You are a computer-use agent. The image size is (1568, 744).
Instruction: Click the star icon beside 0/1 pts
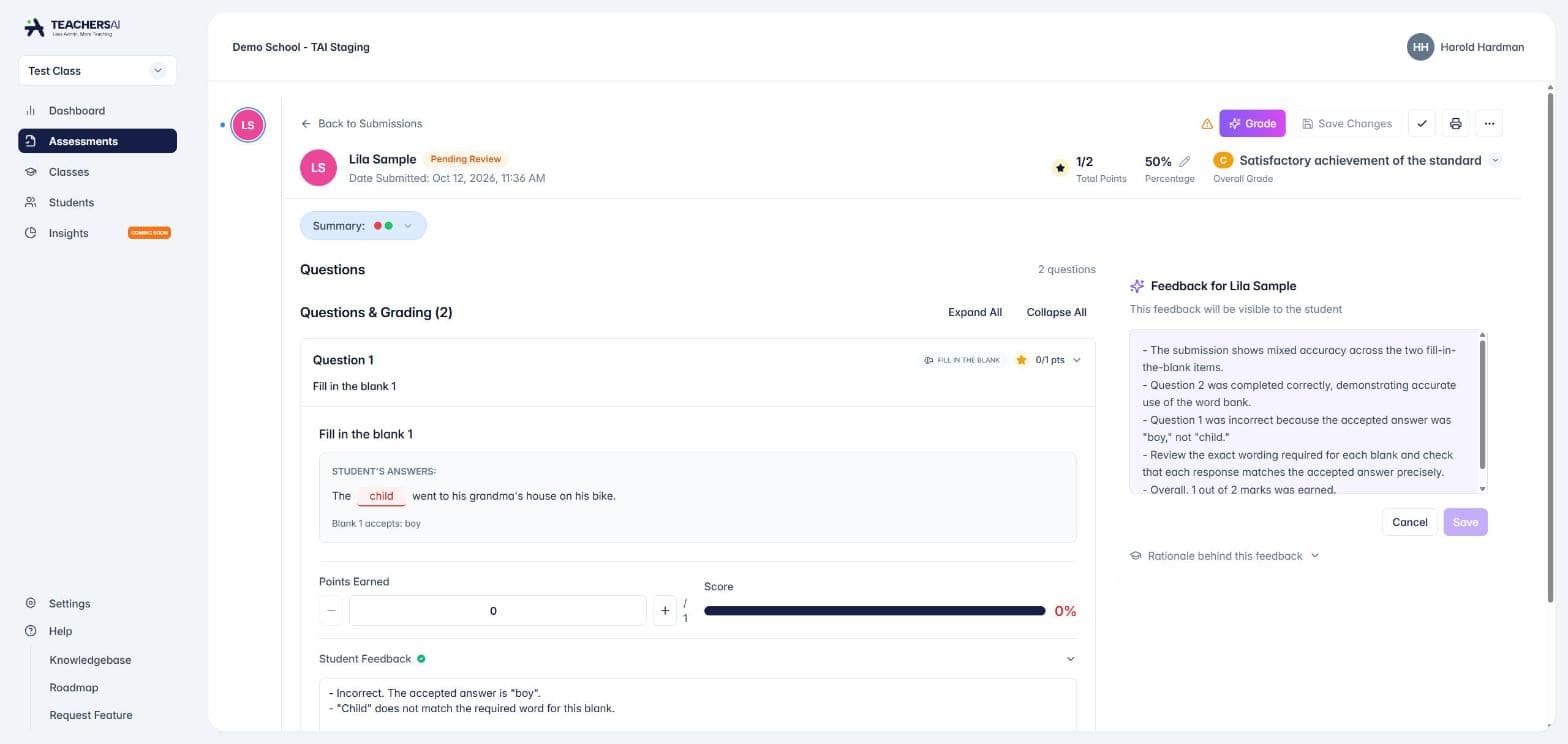click(1021, 360)
